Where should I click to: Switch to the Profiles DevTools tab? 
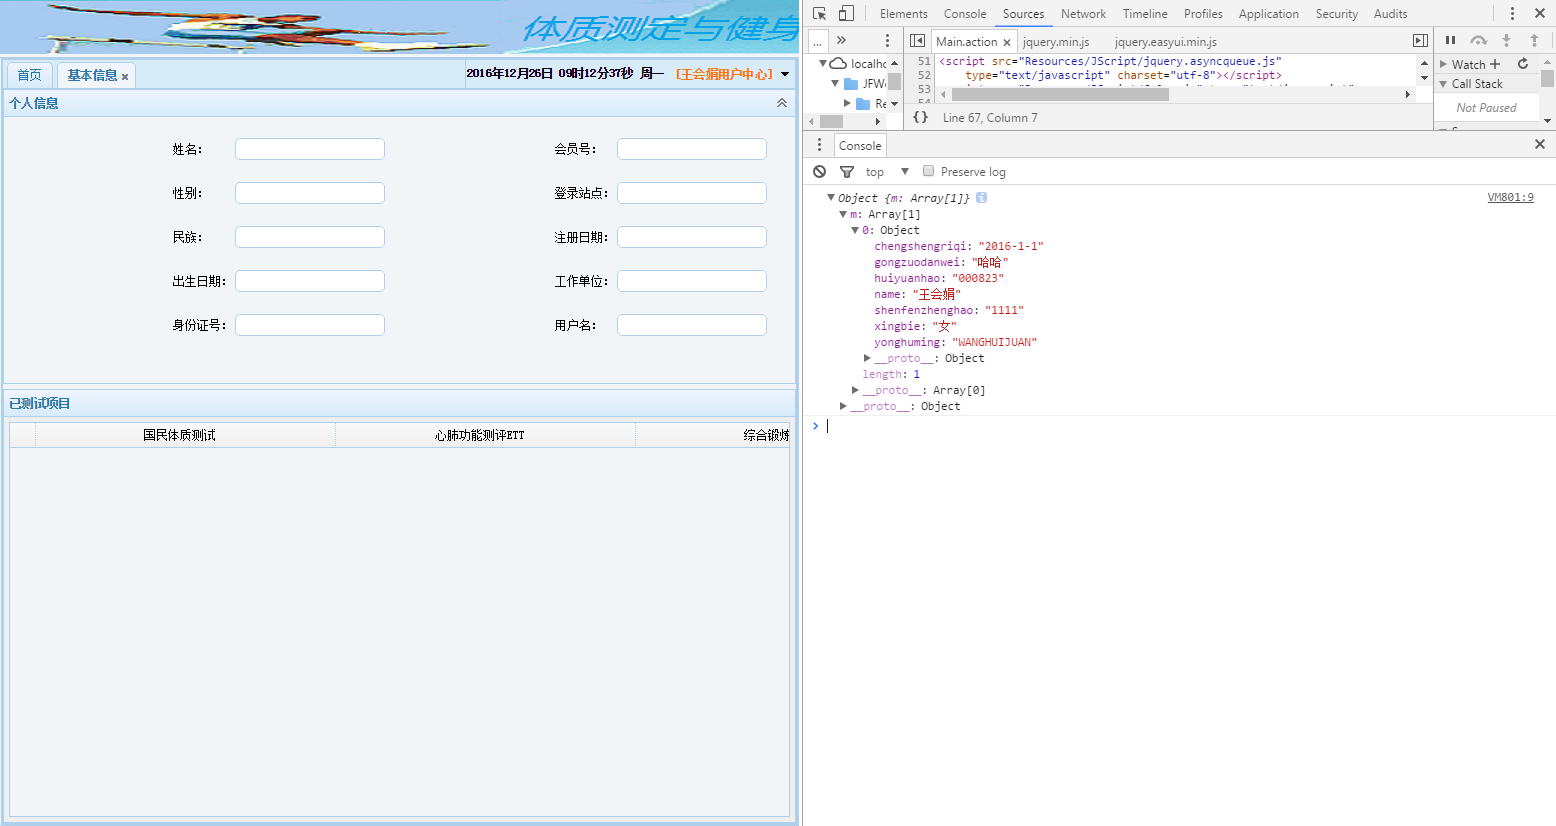coord(1203,14)
